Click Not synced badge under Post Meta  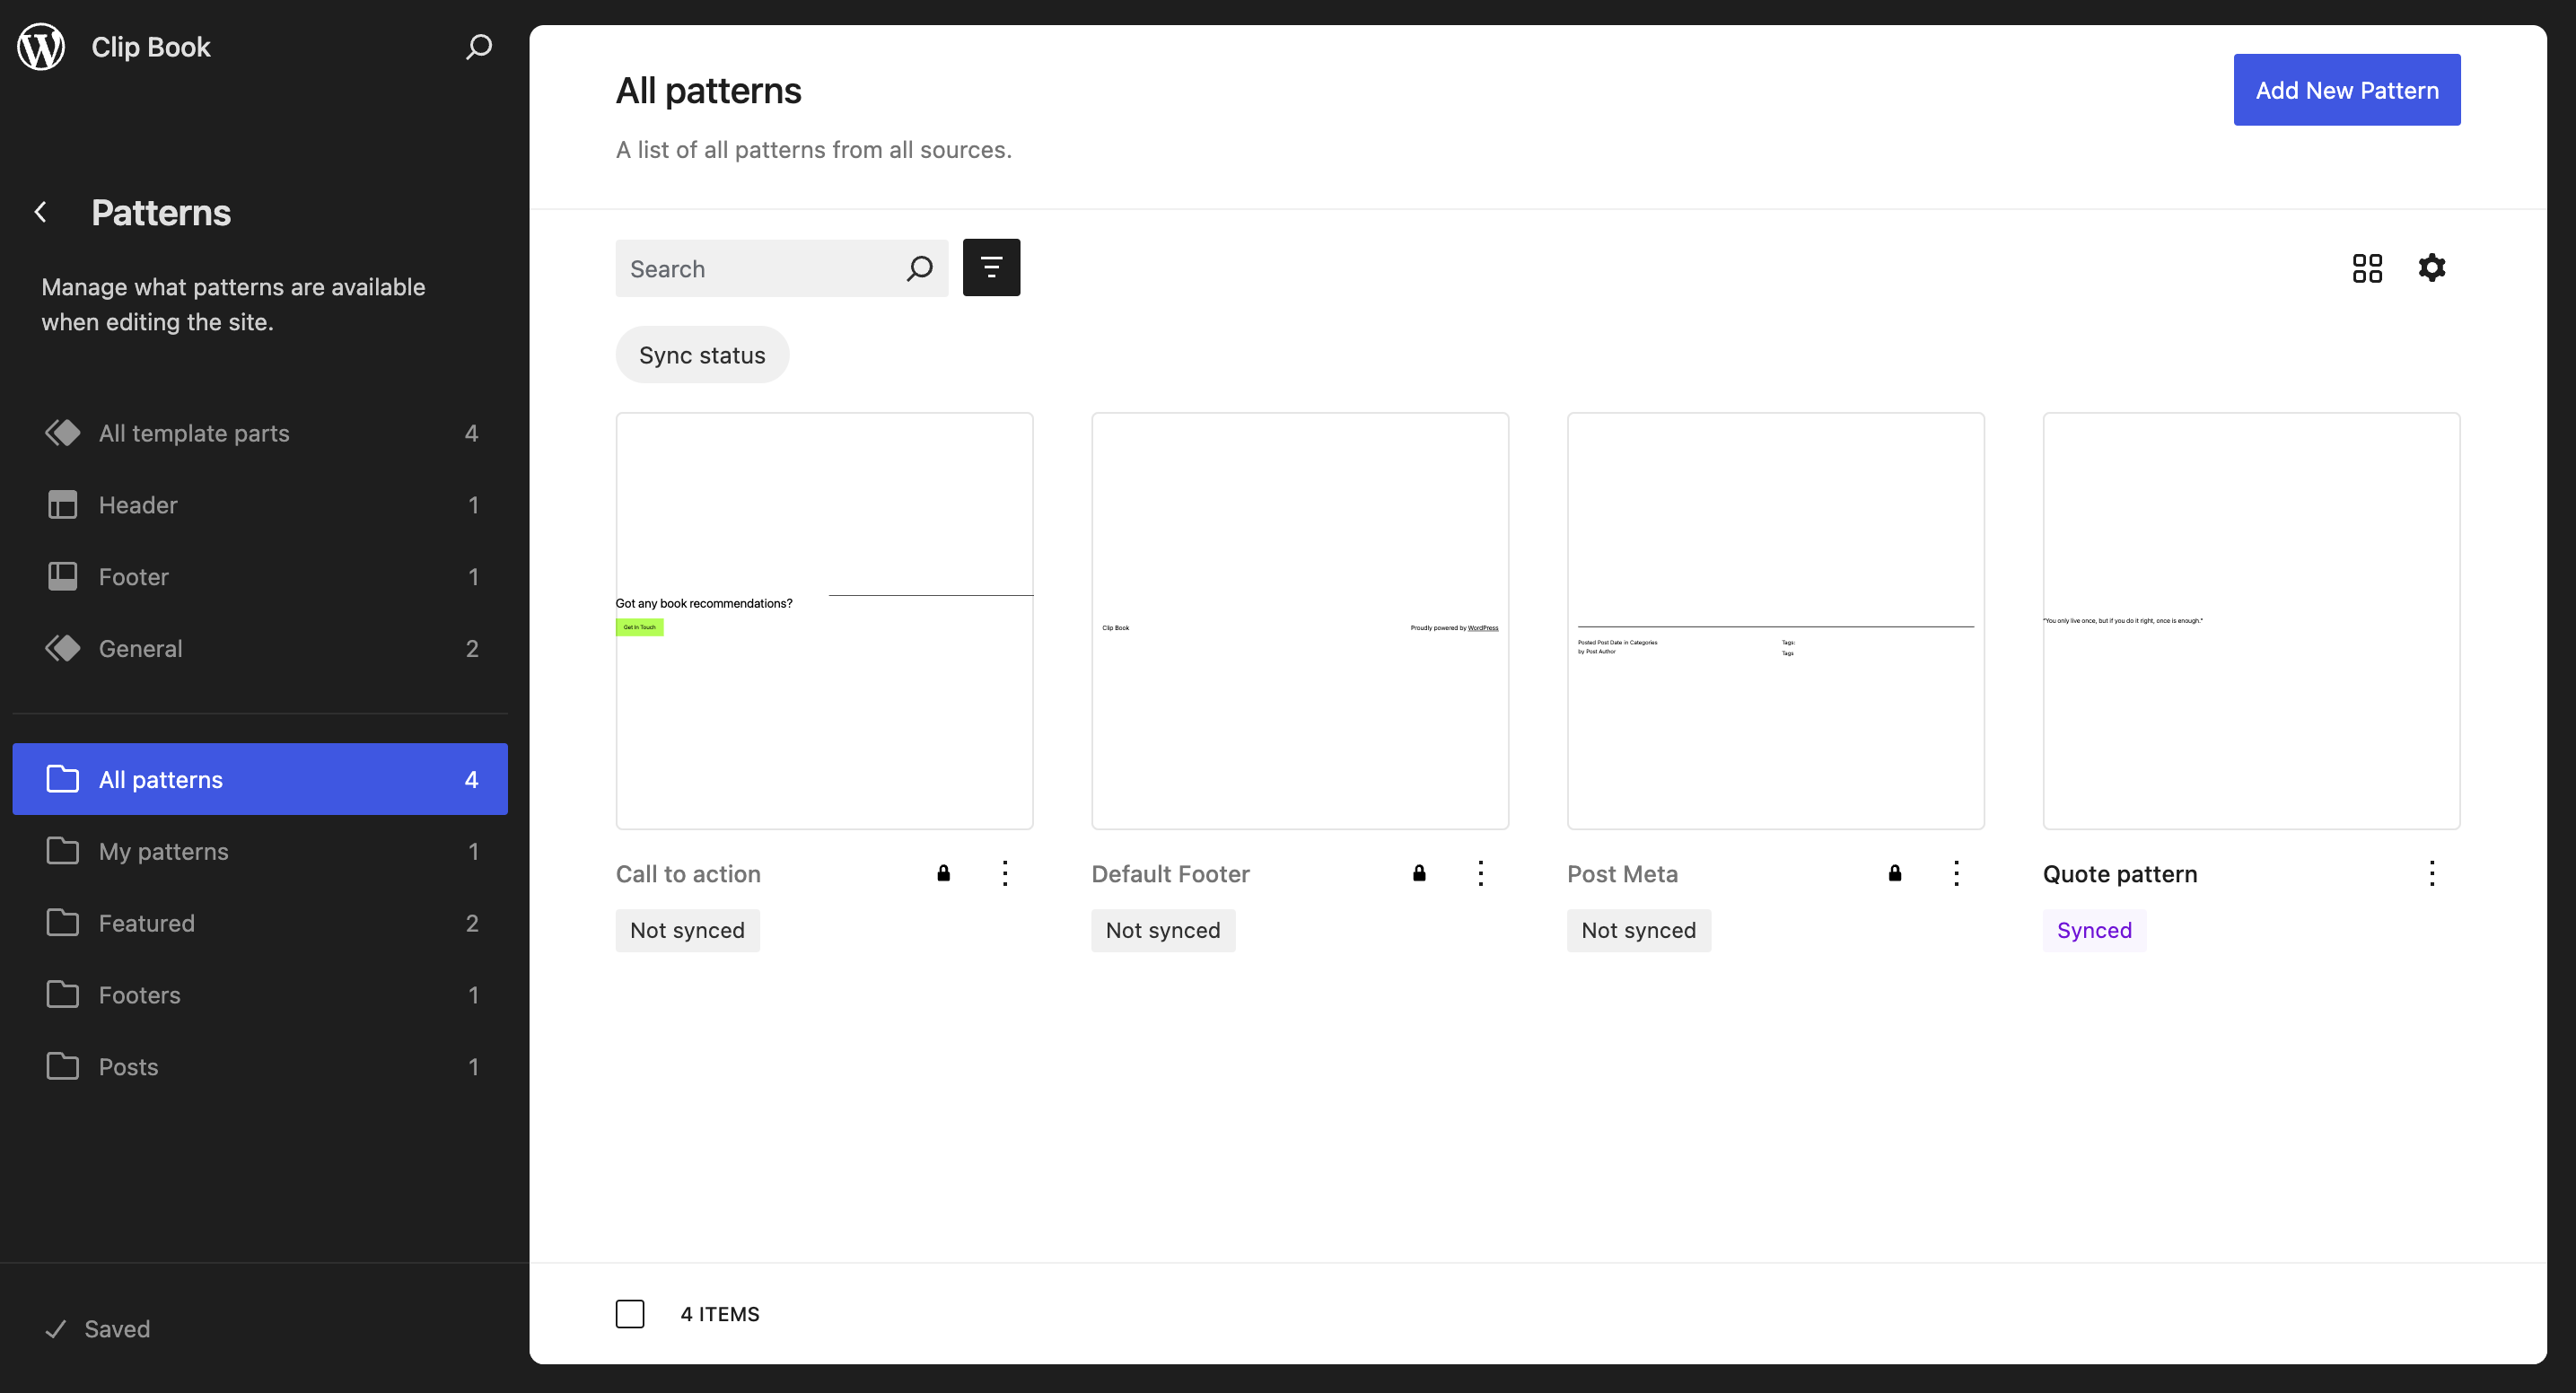[1639, 930]
